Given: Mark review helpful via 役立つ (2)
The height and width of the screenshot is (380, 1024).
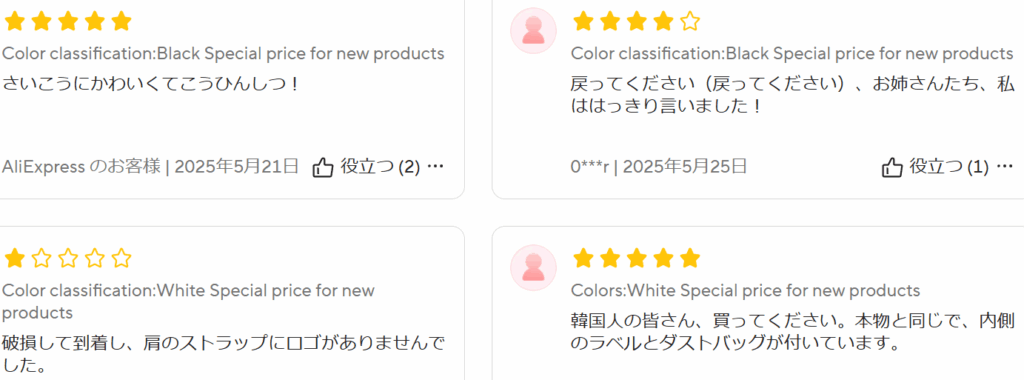Looking at the screenshot, I should point(380,167).
